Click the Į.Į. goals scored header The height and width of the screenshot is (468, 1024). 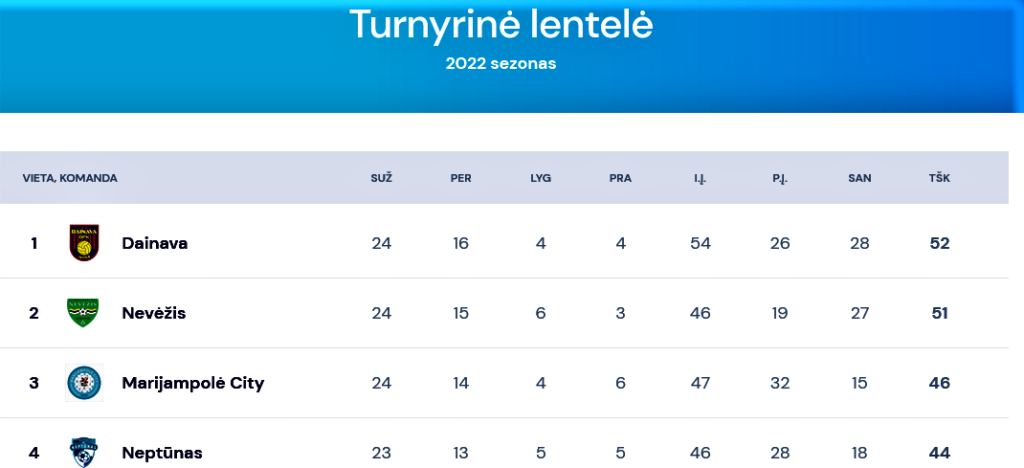tap(700, 178)
